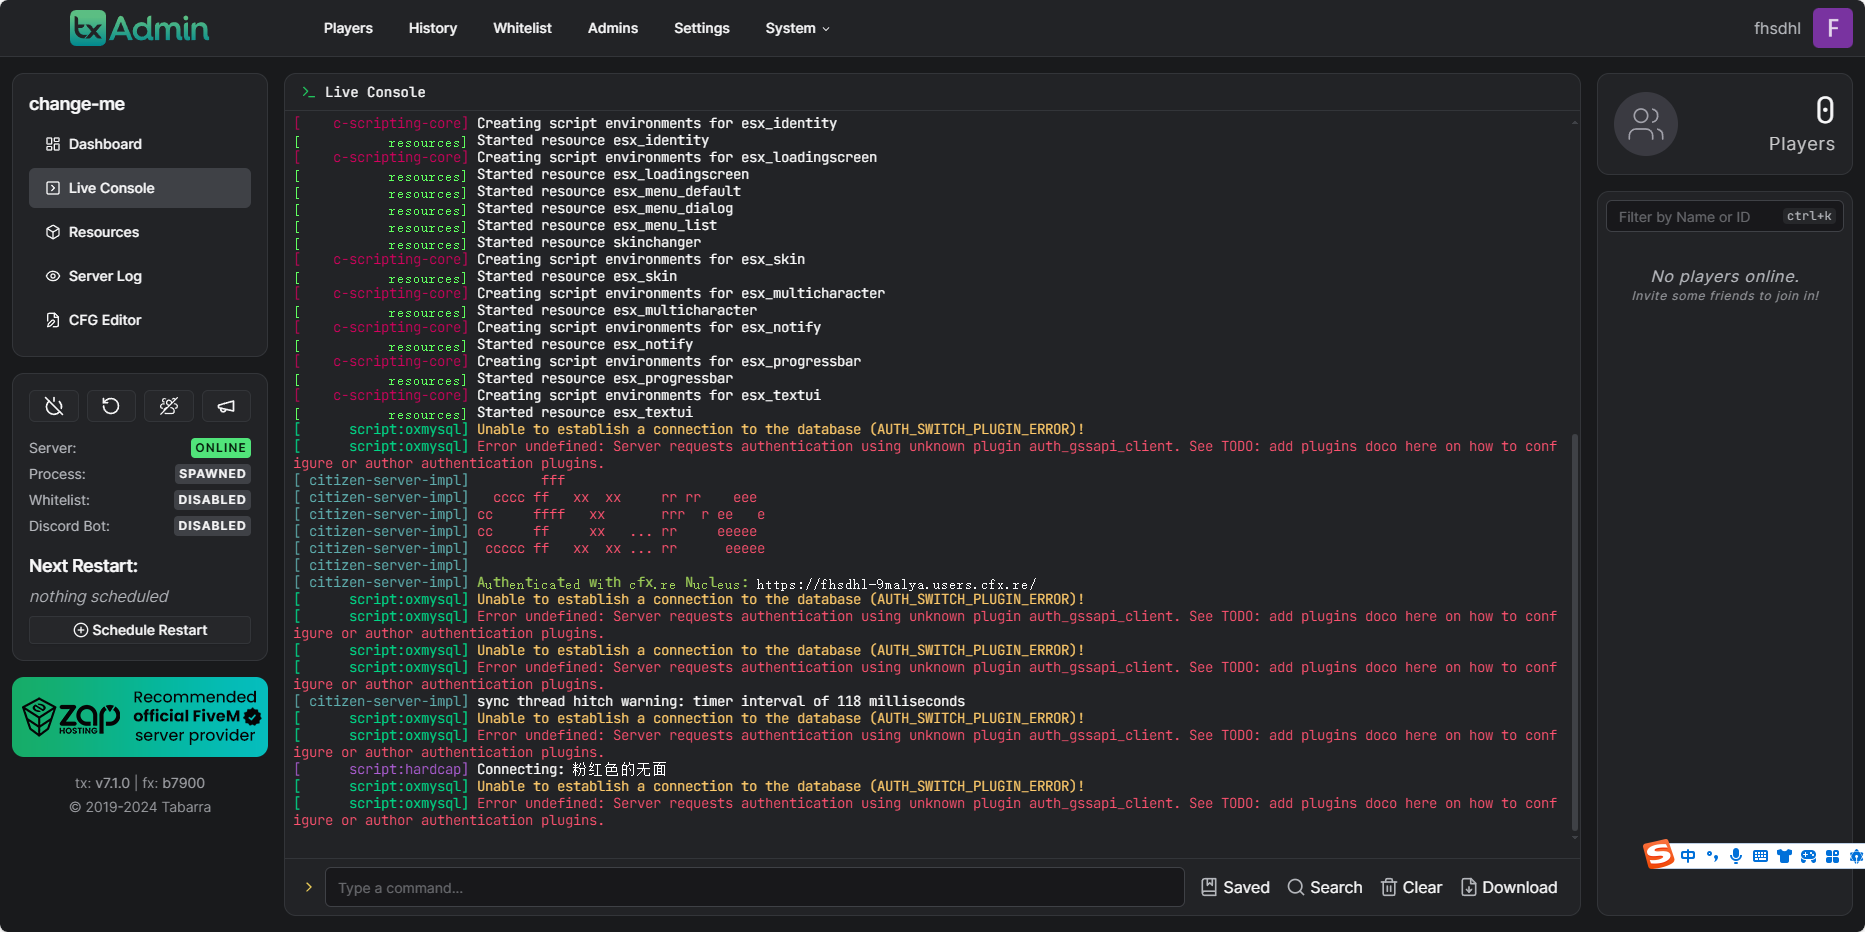
Task: Restart the server with circular arrow icon
Action: [x=111, y=406]
